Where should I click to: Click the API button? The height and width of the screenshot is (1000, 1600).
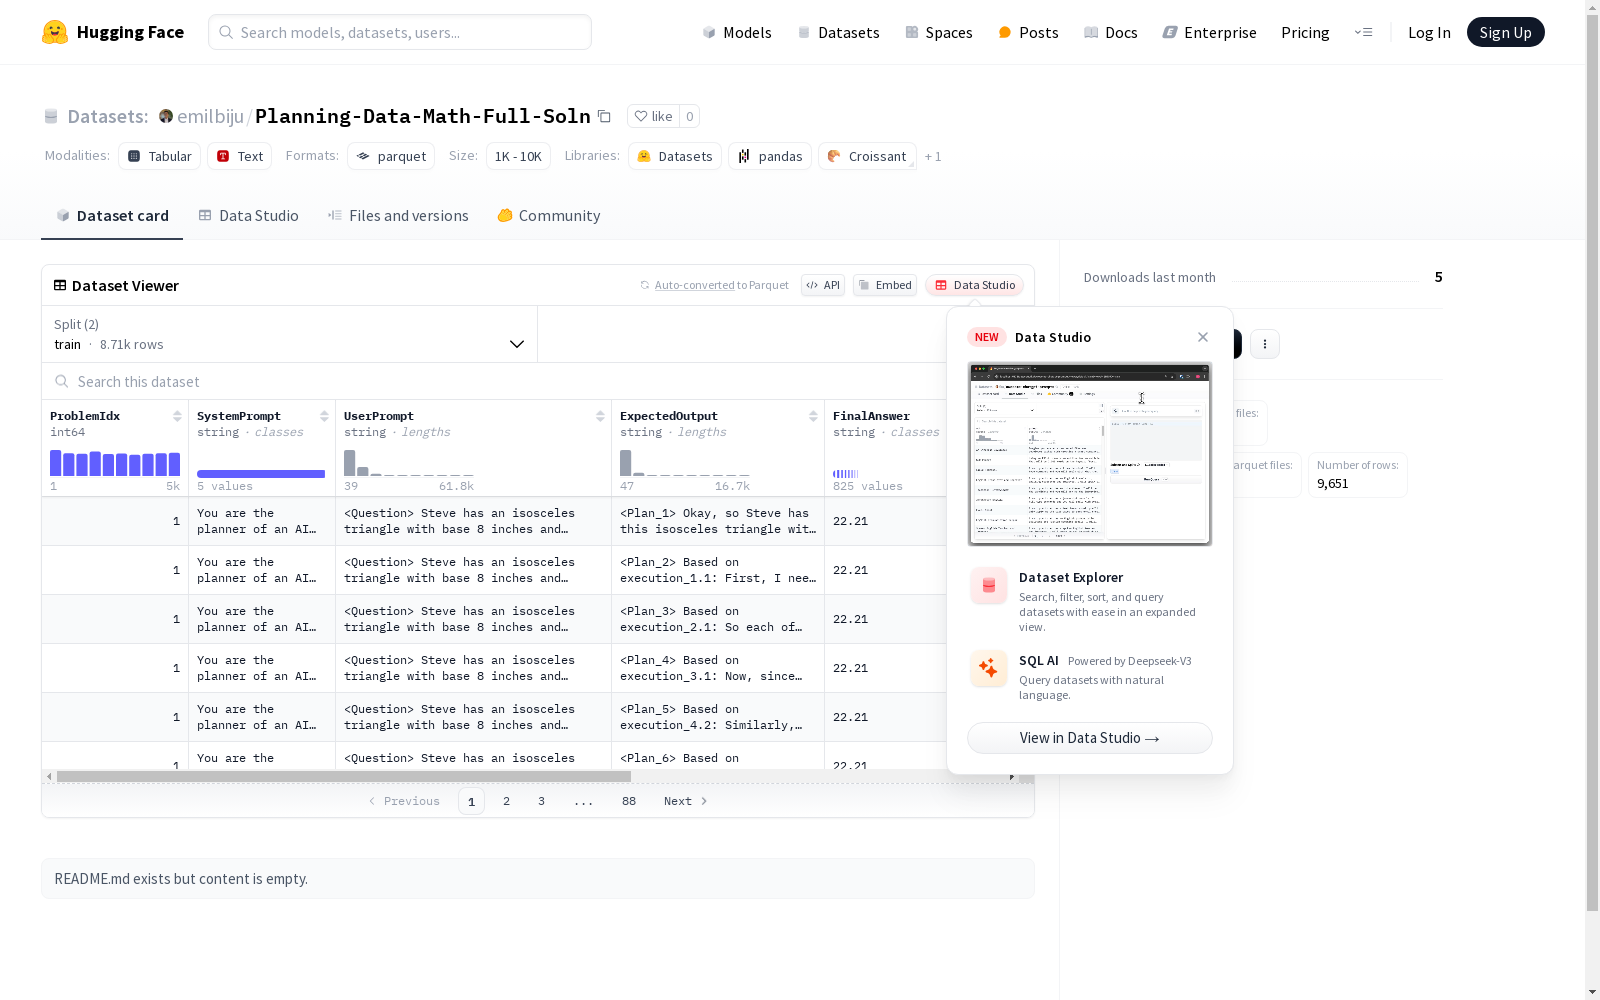[823, 285]
